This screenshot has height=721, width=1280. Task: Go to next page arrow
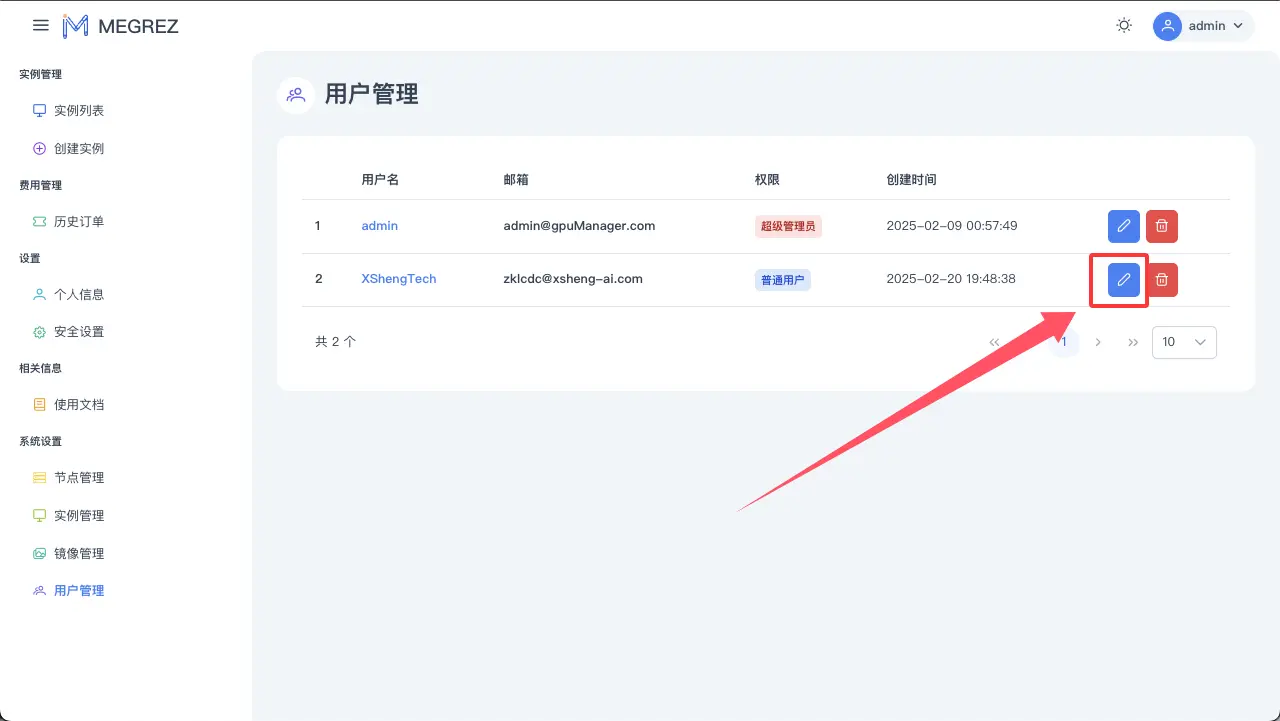point(1098,342)
